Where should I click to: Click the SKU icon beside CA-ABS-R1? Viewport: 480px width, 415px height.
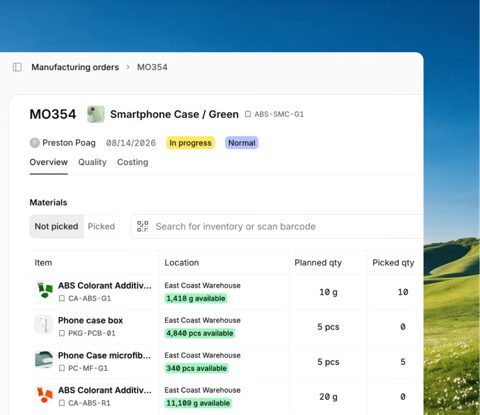point(62,403)
